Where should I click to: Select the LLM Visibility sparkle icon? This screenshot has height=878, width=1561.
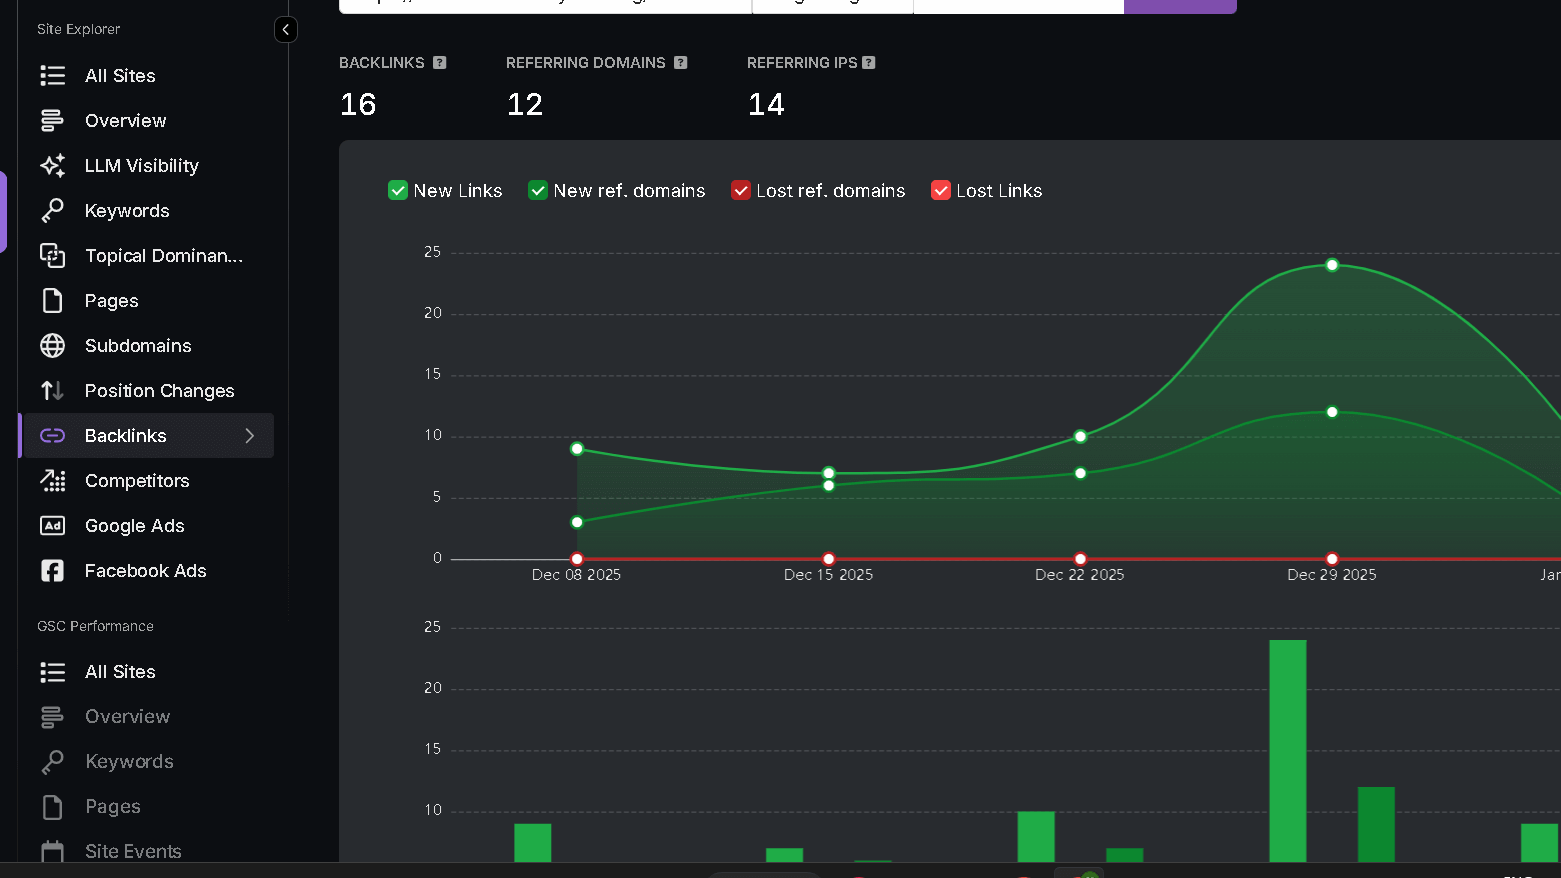(52, 165)
